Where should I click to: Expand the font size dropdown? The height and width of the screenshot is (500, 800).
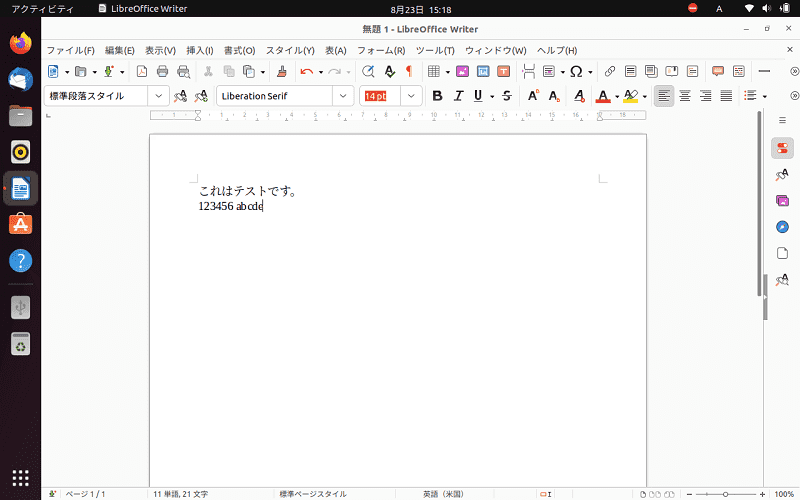(411, 96)
